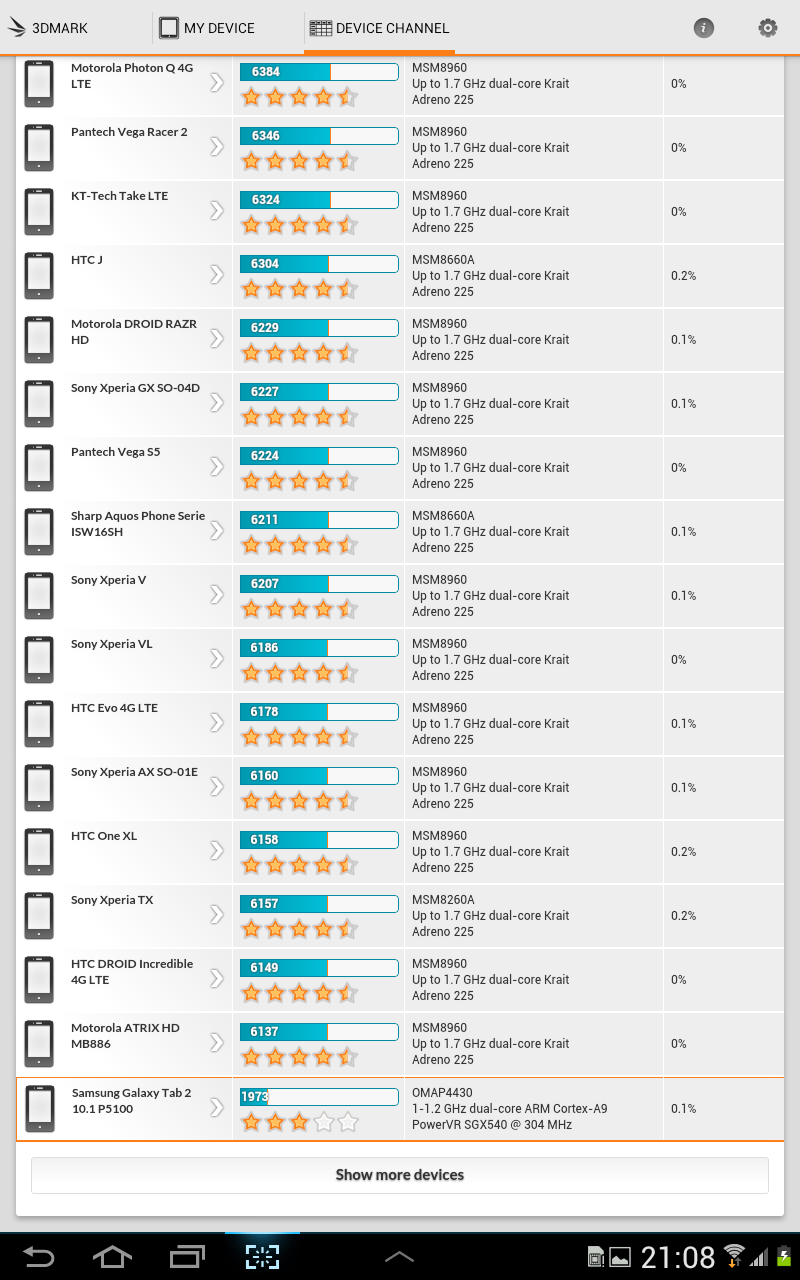Click the 21:08 clock in status bar
800x1280 pixels.
click(678, 1257)
